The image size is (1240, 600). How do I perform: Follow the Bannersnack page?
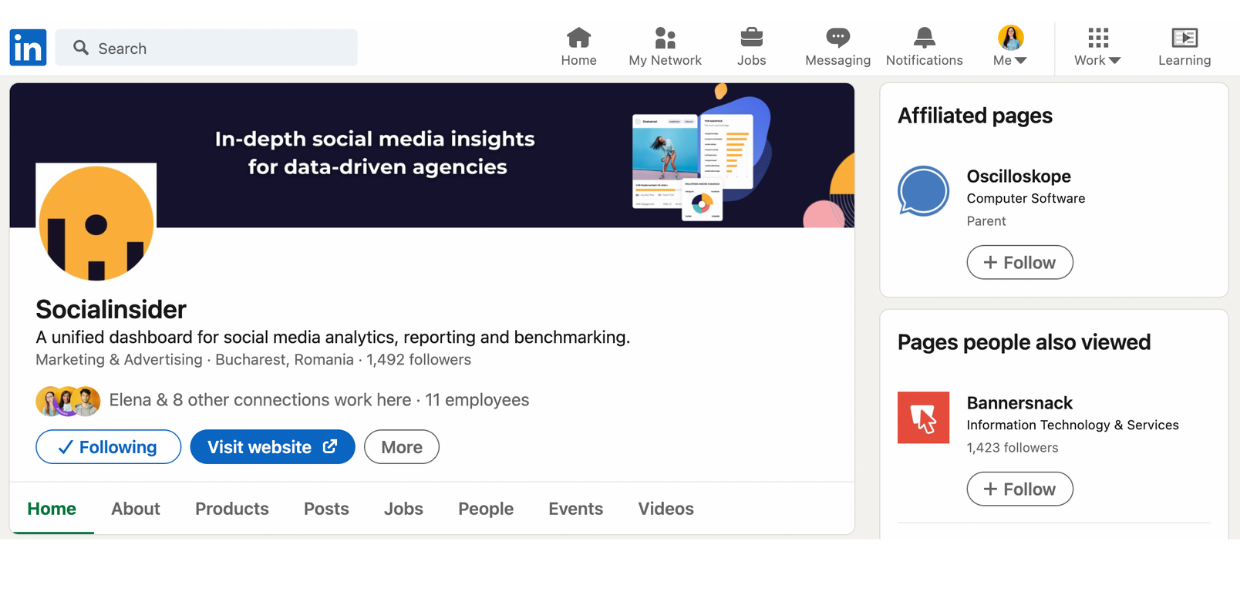[x=1019, y=489]
